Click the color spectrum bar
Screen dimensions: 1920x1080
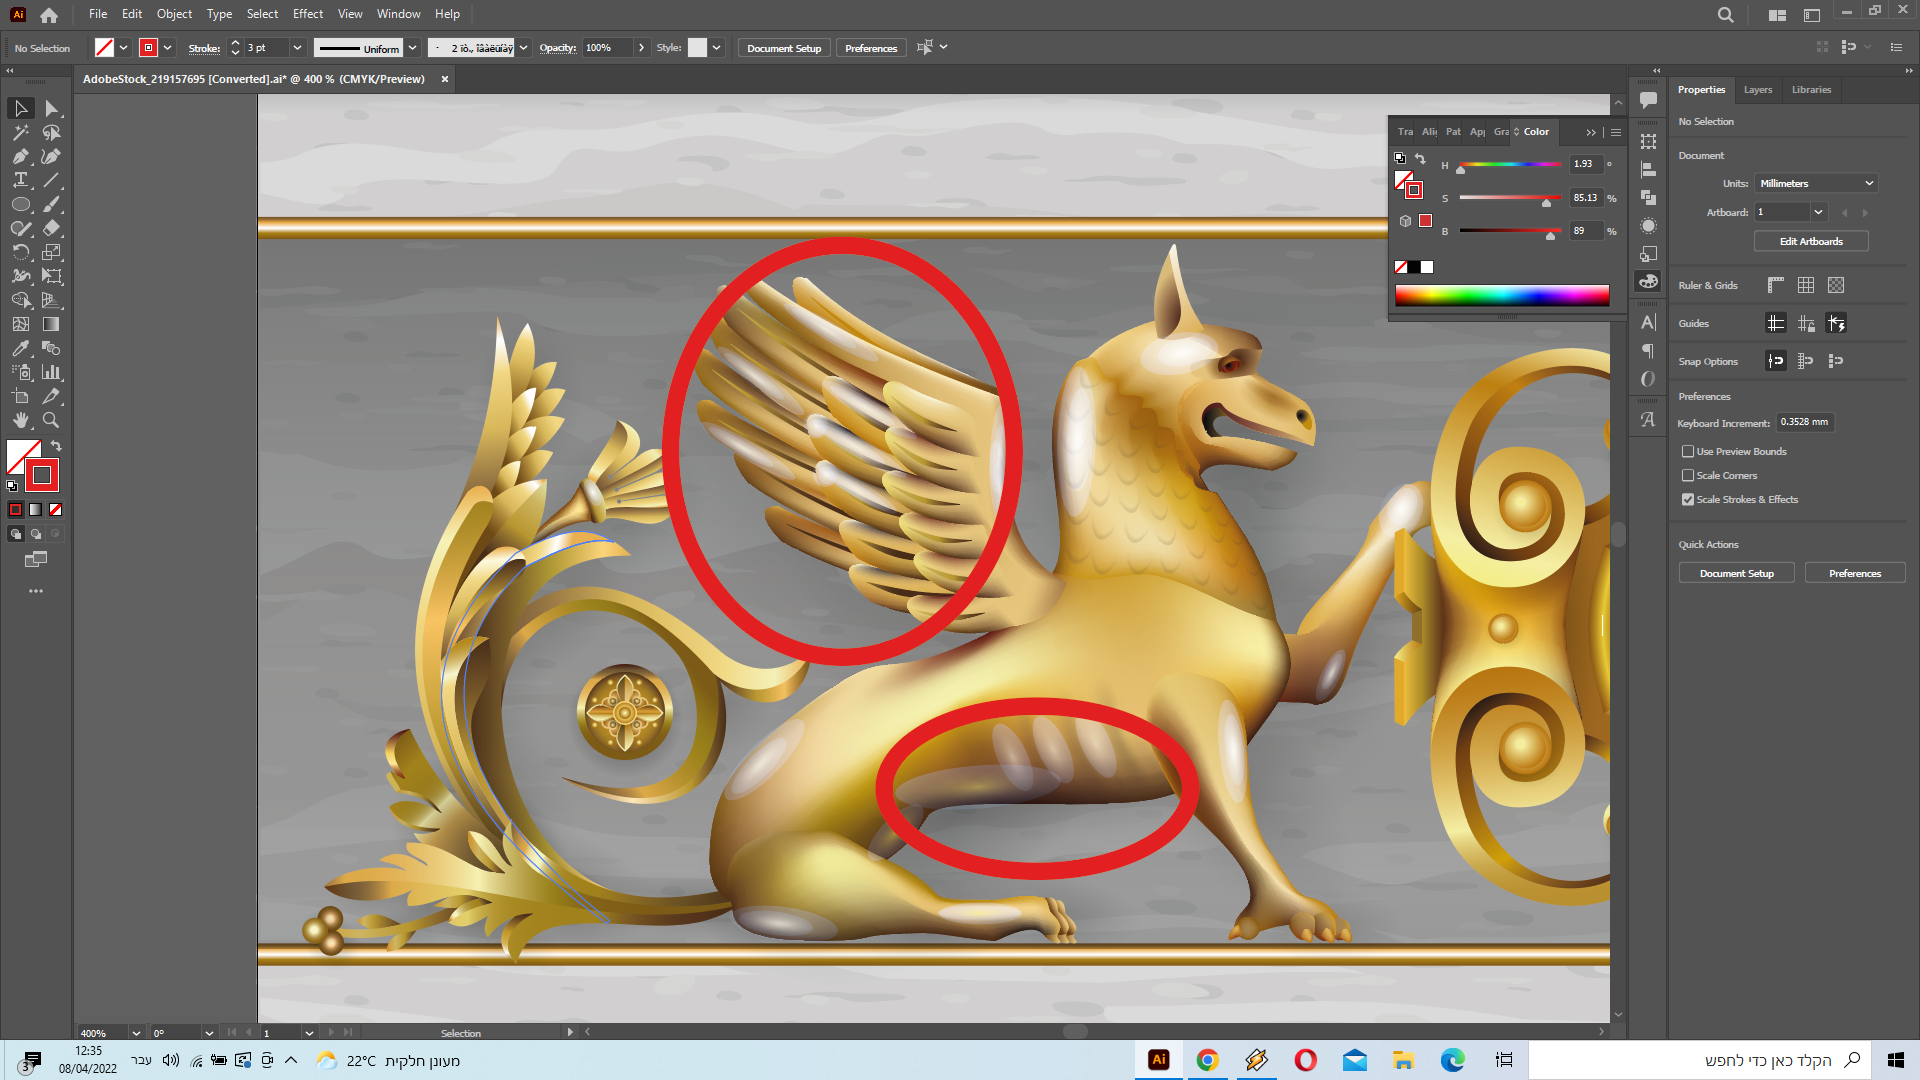(1501, 295)
